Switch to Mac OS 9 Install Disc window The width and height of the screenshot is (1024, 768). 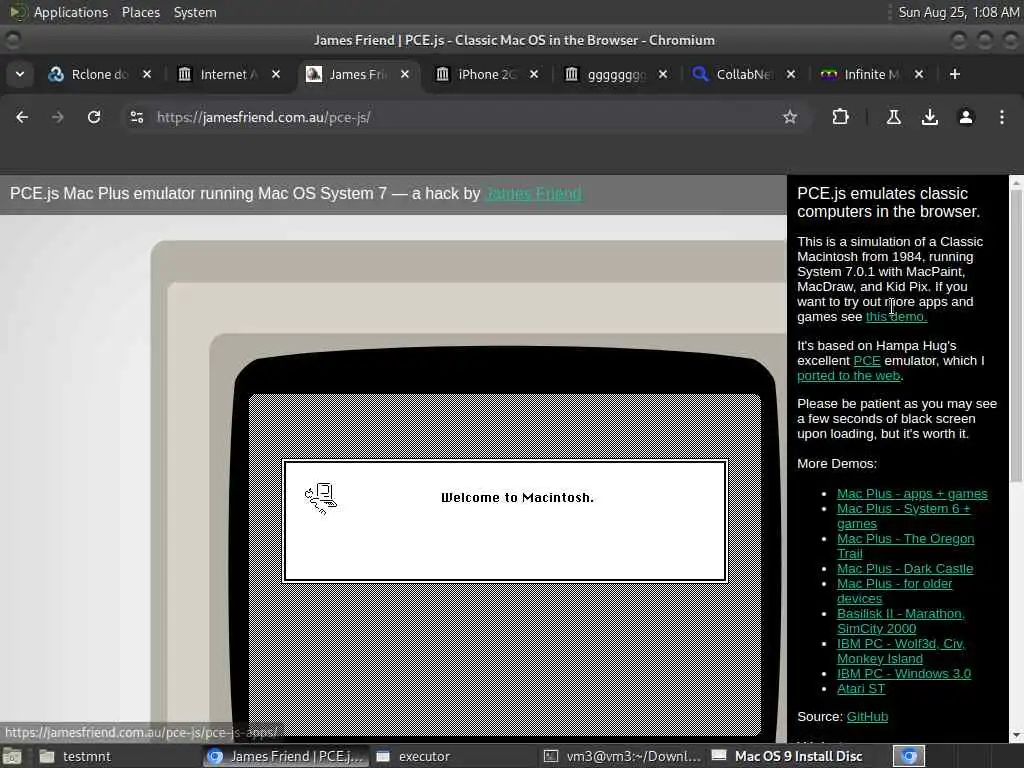tap(787, 756)
